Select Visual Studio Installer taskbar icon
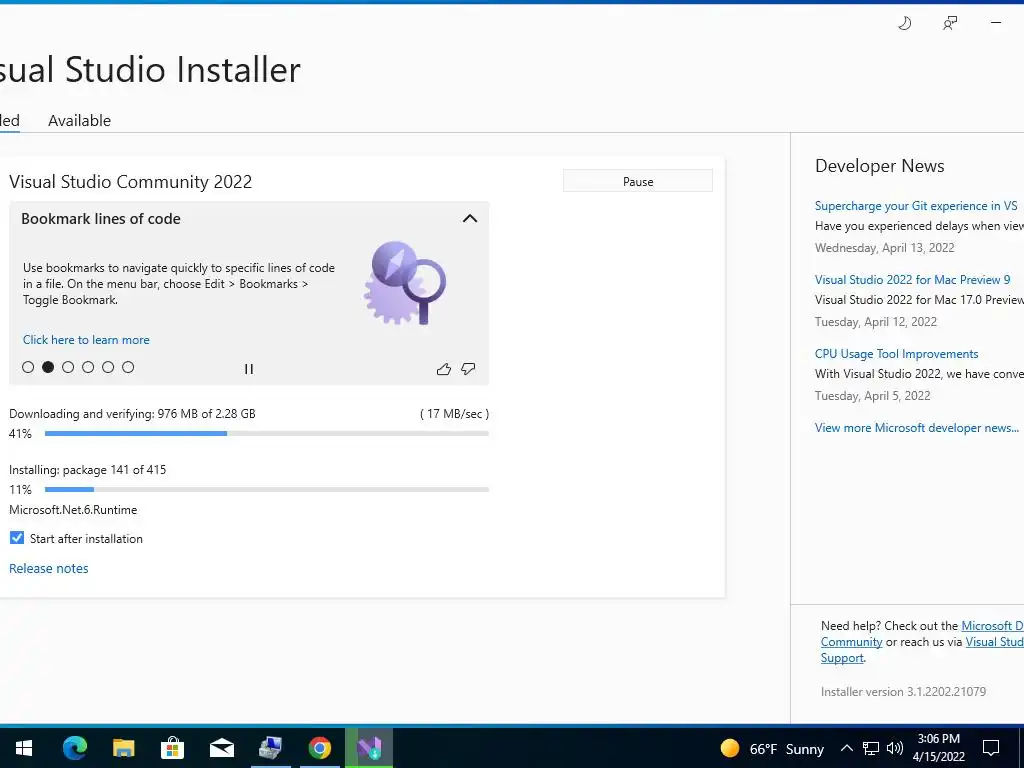 pos(369,748)
